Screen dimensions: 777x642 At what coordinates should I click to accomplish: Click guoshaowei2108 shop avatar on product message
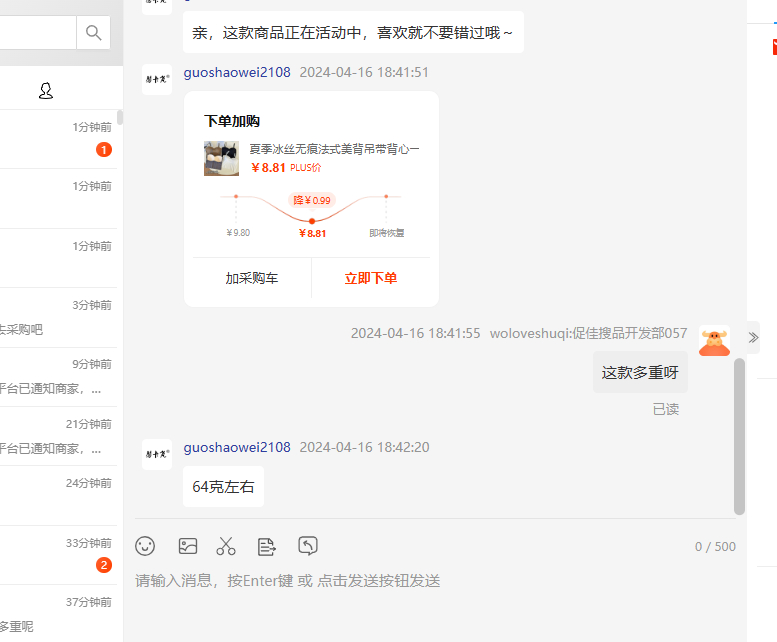[157, 79]
